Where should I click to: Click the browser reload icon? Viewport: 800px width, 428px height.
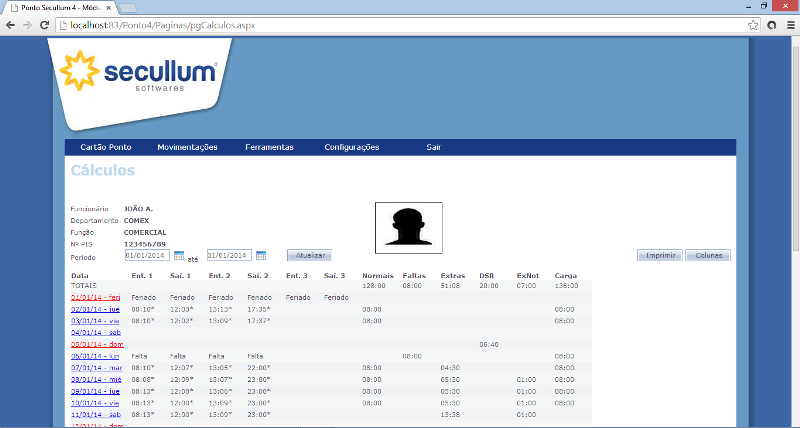45,24
